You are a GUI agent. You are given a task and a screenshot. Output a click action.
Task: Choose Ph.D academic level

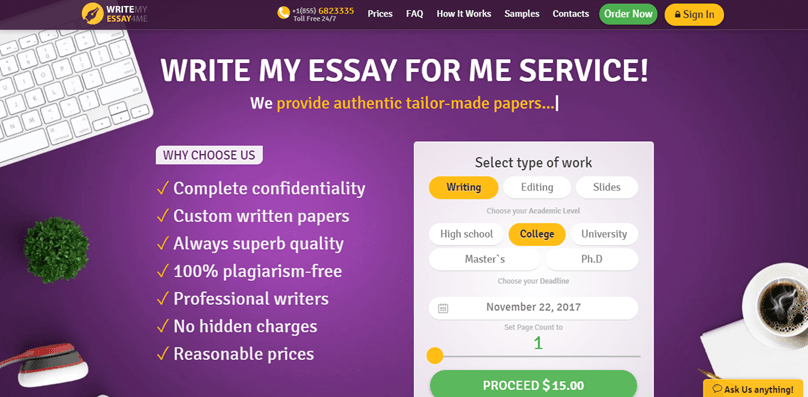592,259
